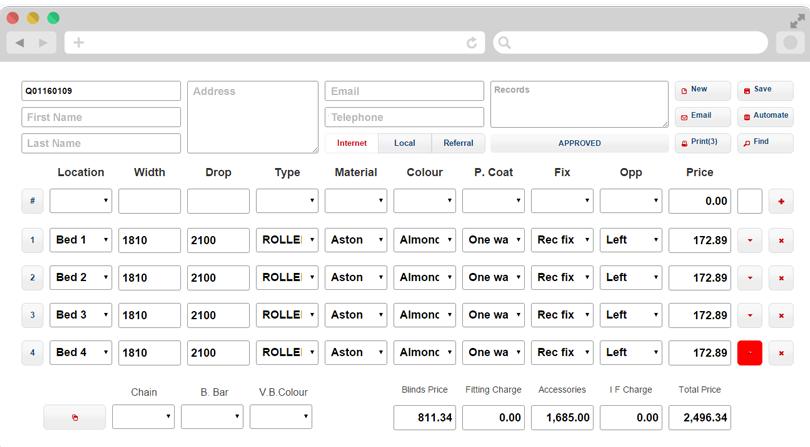Delete row 2 with red x icon
The height and width of the screenshot is (447, 810).
(781, 278)
